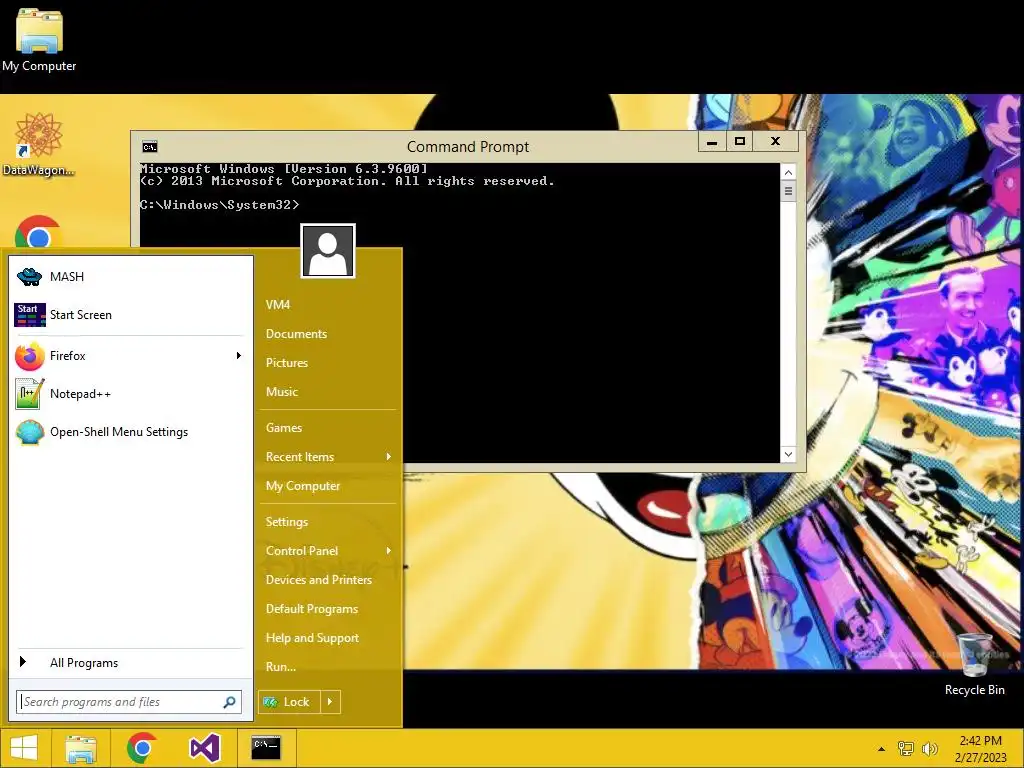Click the Search programs and files field
Viewport: 1024px width, 768px height.
pyautogui.click(x=129, y=702)
